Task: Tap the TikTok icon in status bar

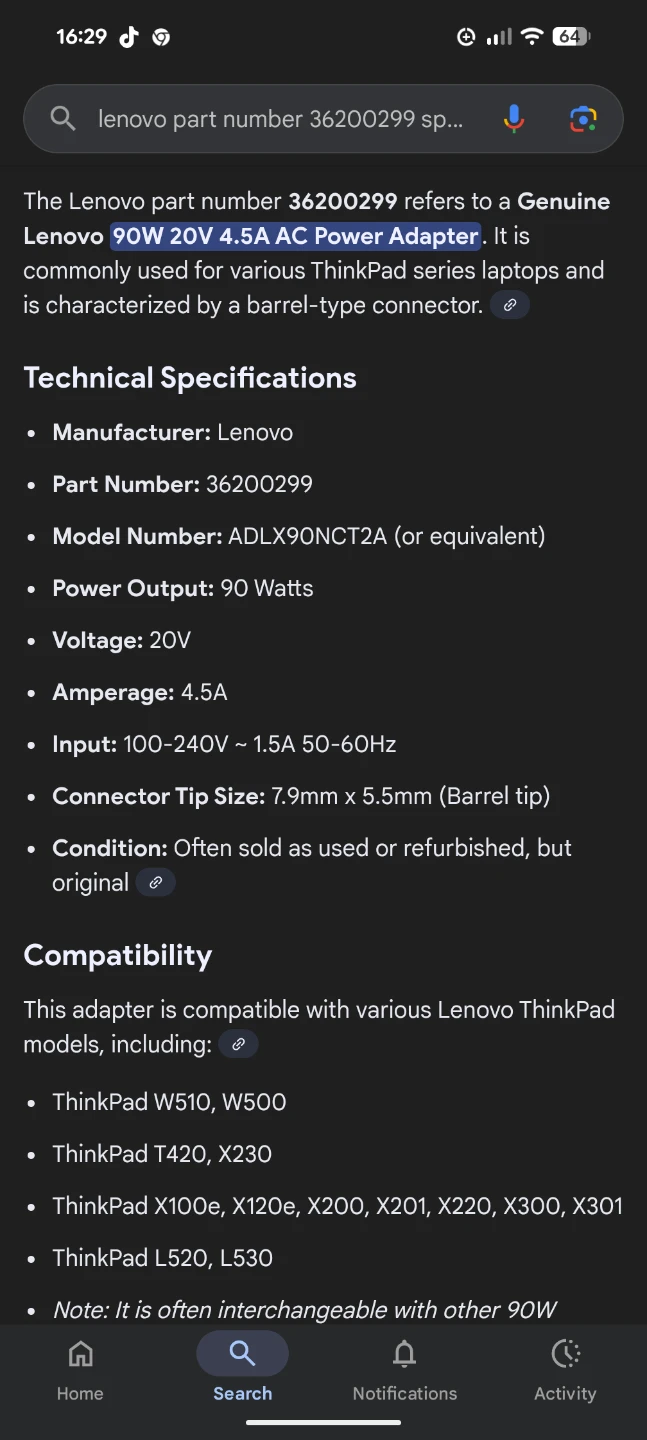Action: (129, 37)
